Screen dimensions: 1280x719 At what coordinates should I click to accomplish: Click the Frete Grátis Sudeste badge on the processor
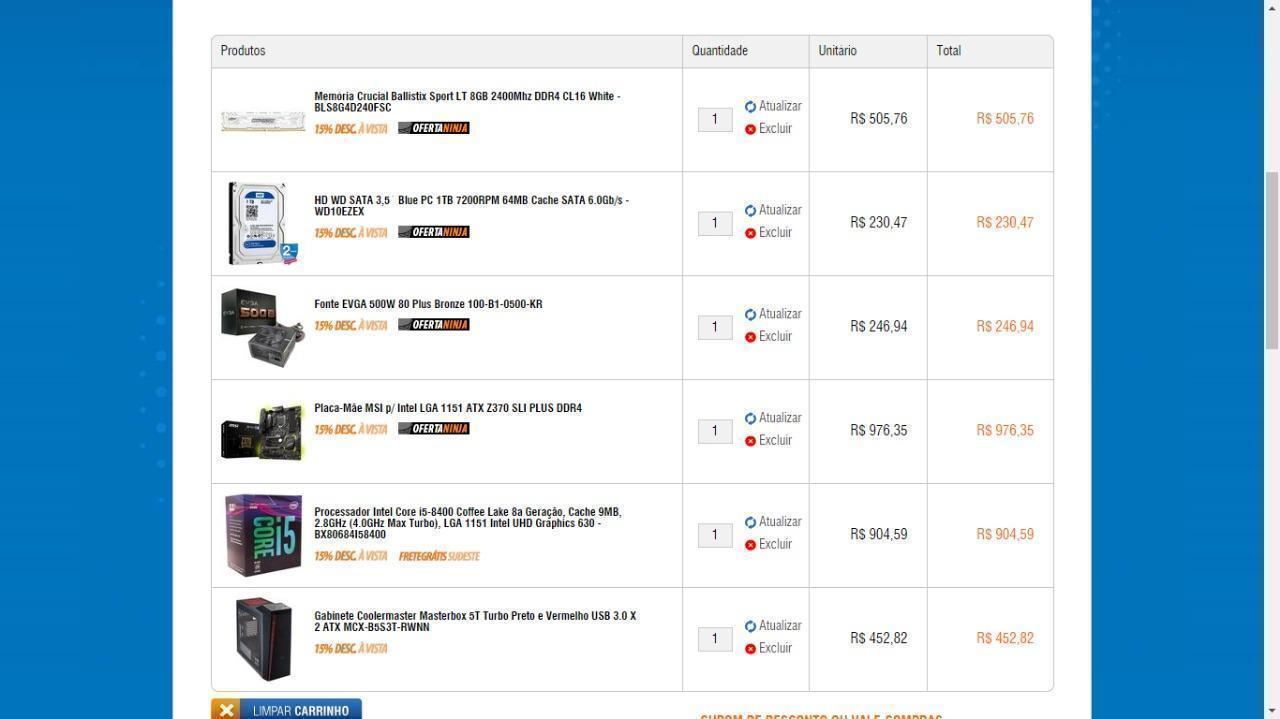click(439, 556)
